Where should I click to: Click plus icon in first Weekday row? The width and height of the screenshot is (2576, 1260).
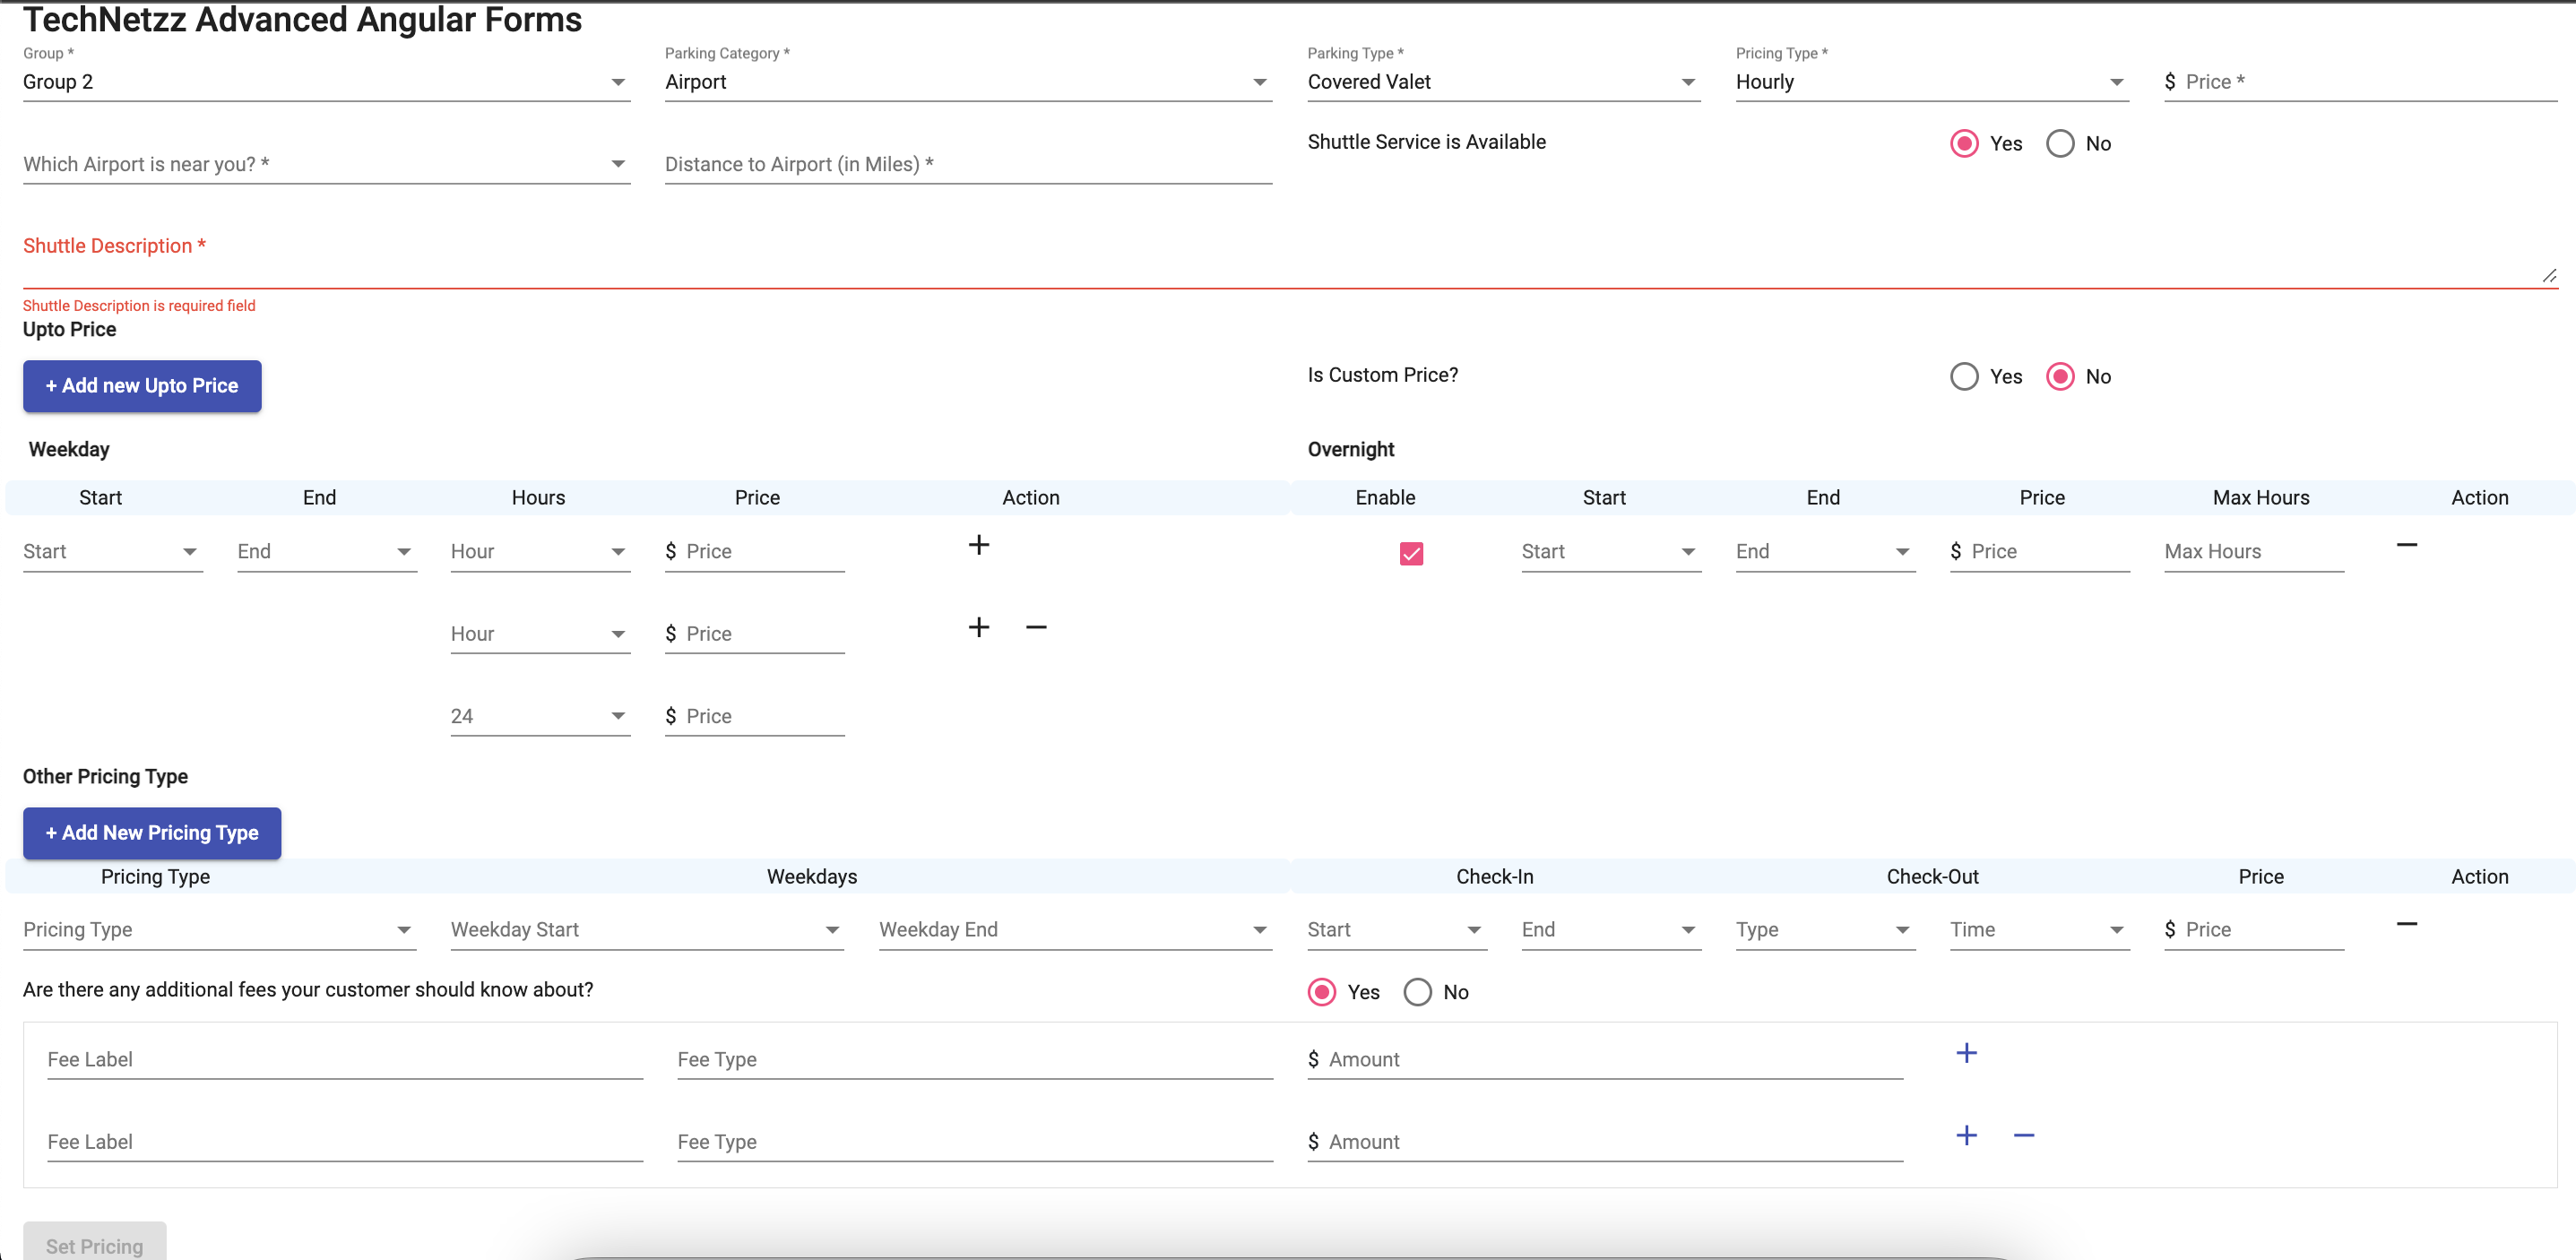[x=978, y=545]
